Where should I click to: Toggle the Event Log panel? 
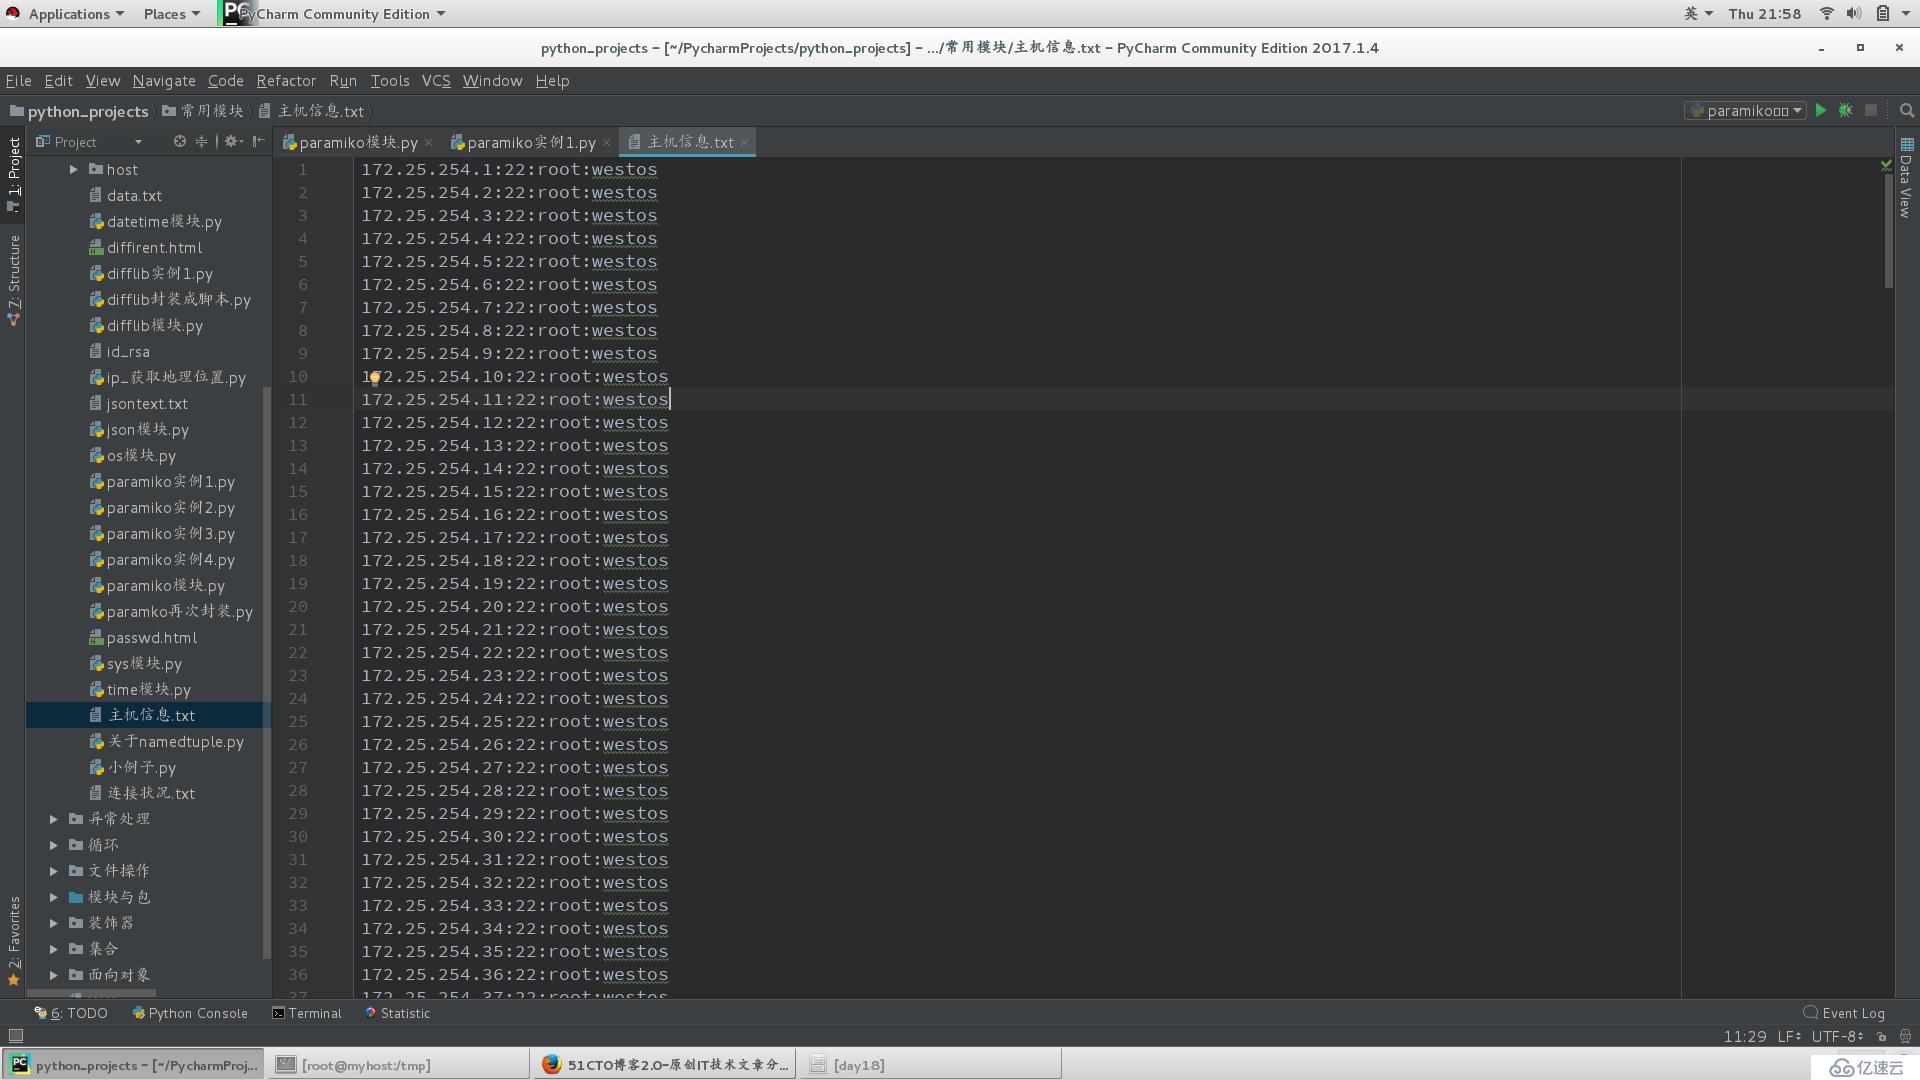coord(1846,1011)
